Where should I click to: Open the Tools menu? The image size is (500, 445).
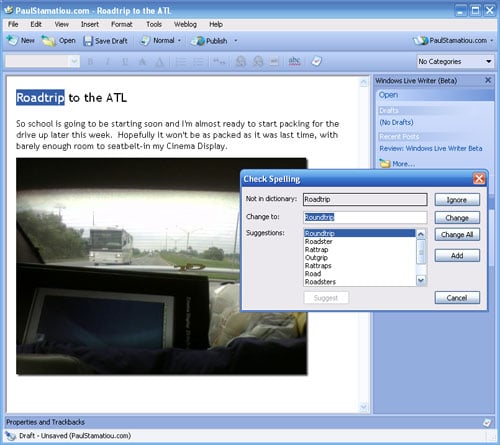click(154, 24)
